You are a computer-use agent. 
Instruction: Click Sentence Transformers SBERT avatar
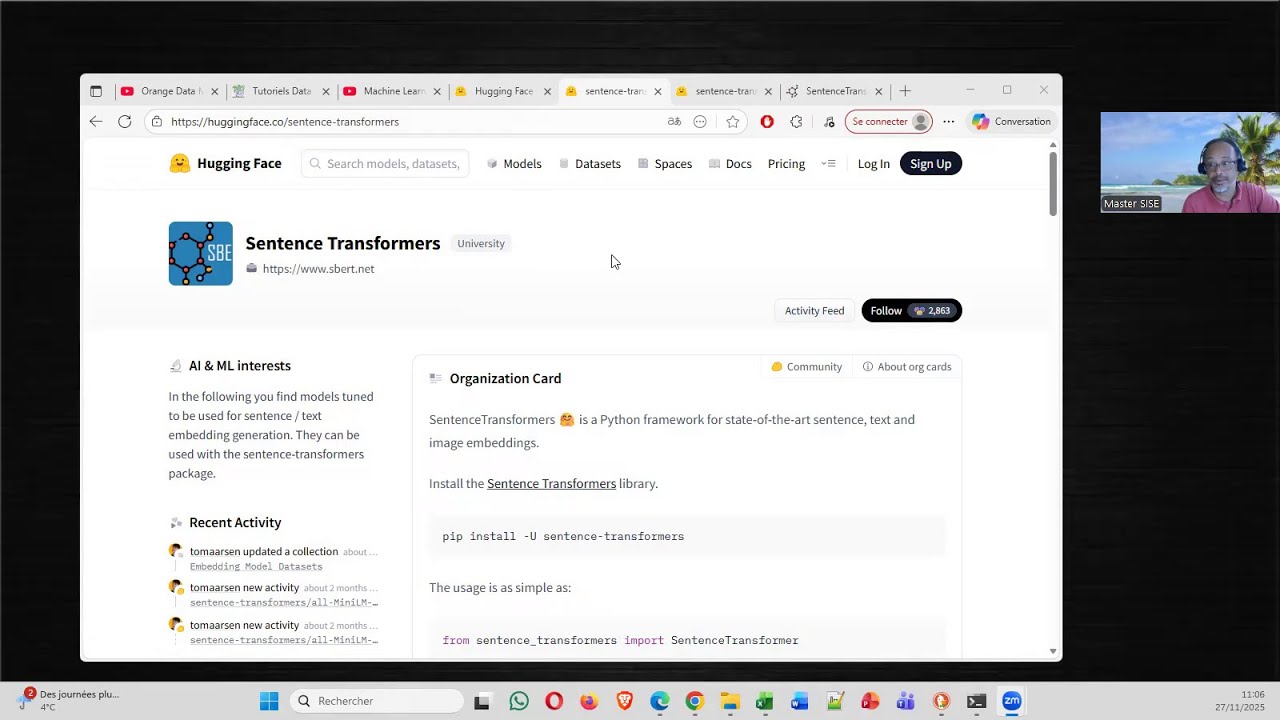click(x=200, y=254)
